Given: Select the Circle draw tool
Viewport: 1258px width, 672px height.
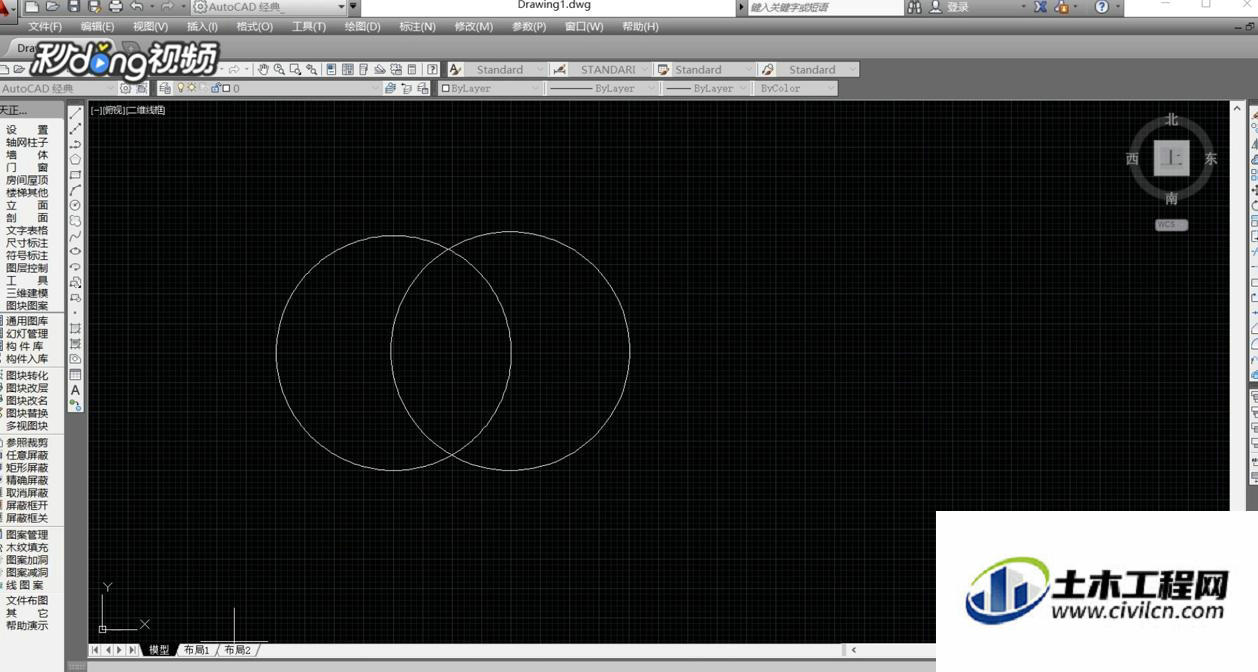Looking at the screenshot, I should point(75,205).
